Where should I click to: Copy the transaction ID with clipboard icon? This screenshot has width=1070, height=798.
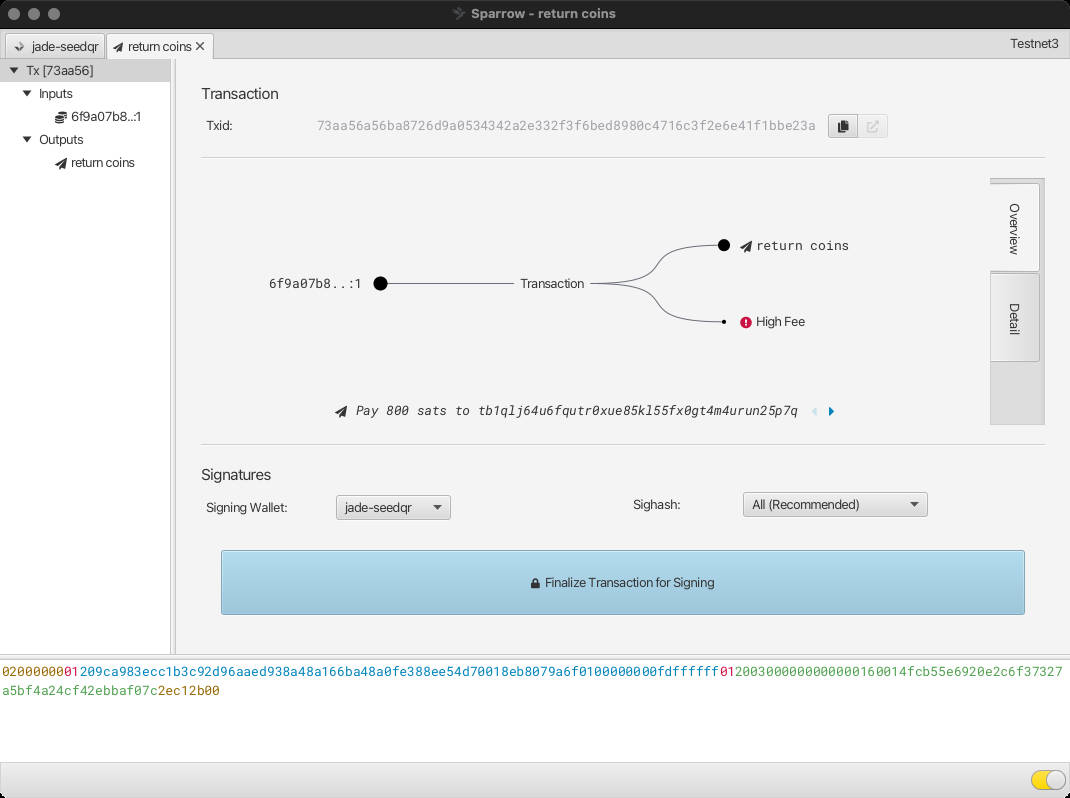point(843,126)
